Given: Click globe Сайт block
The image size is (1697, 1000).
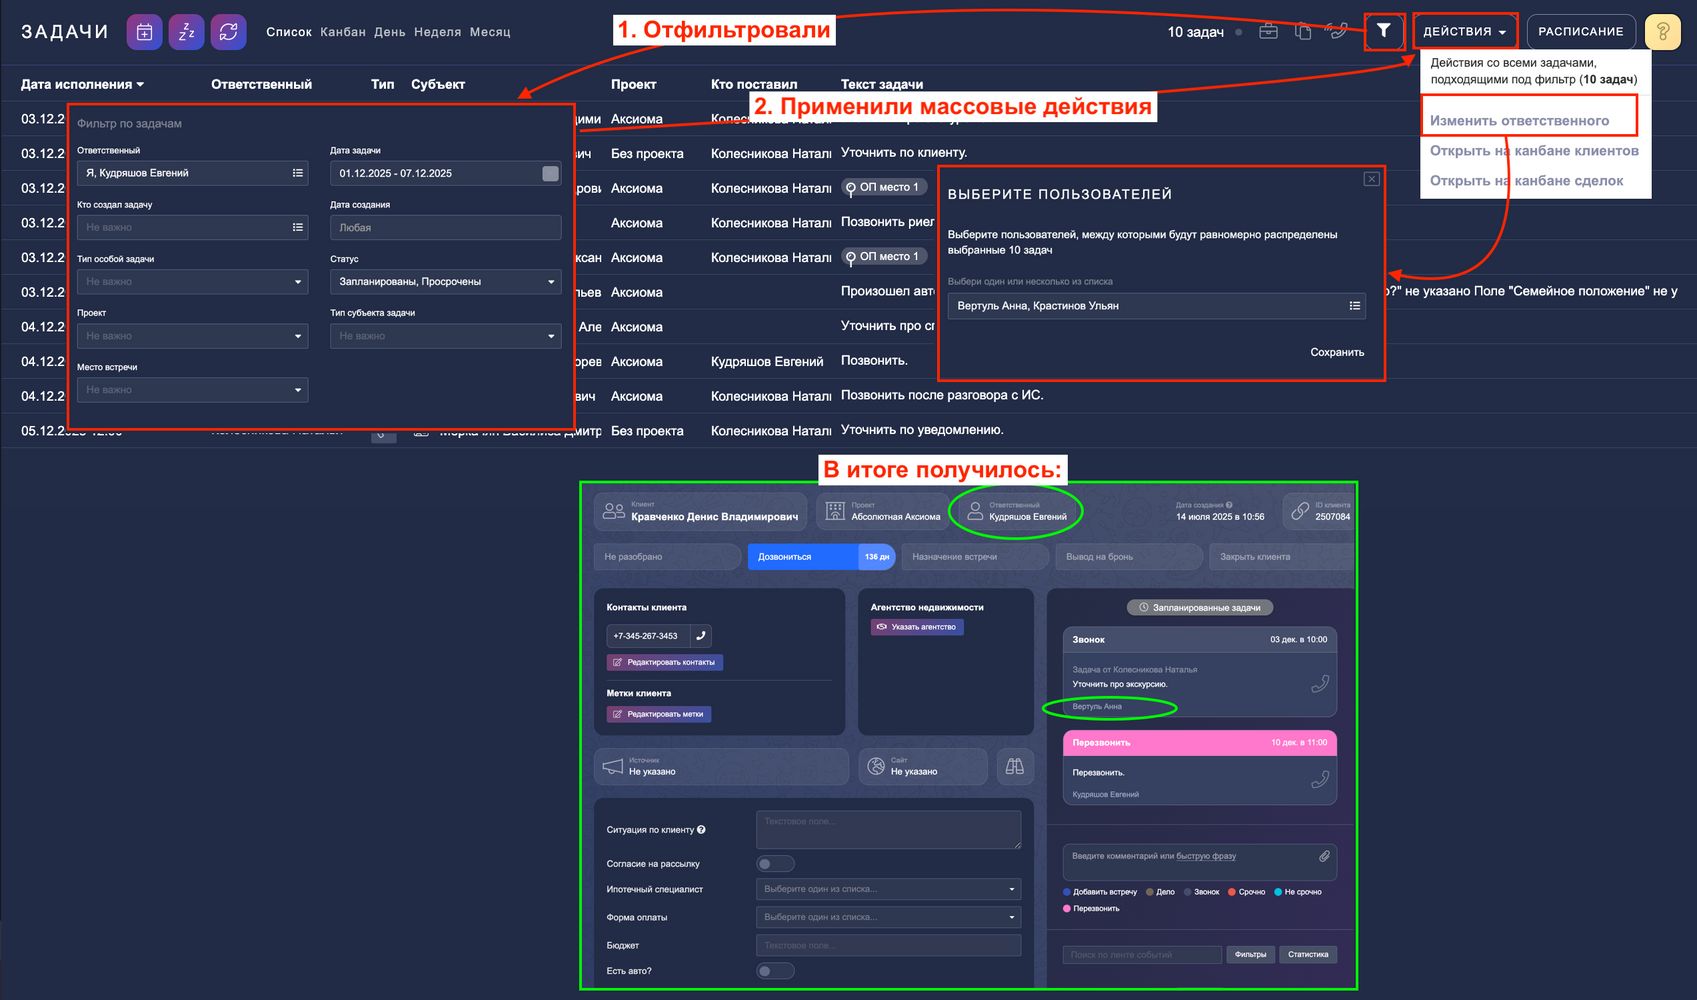Looking at the screenshot, I should coord(924,766).
